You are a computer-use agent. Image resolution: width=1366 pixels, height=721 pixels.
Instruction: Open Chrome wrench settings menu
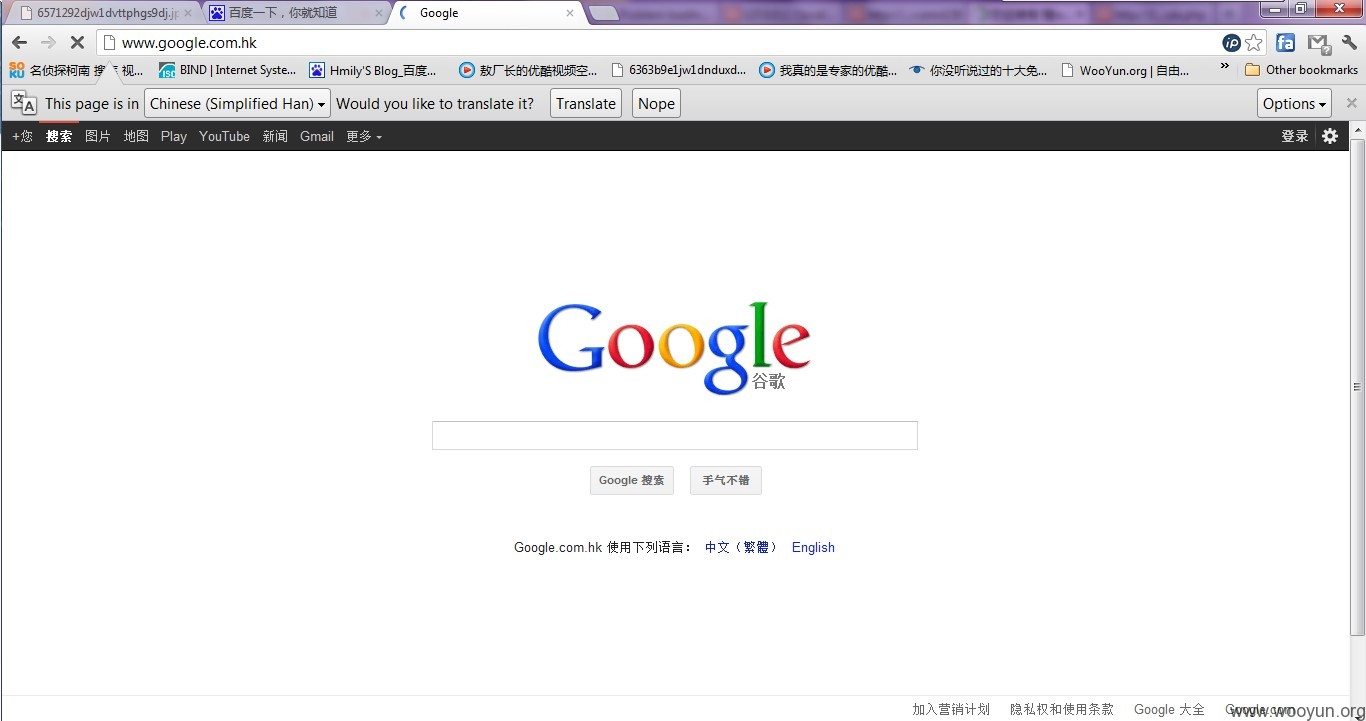point(1349,43)
